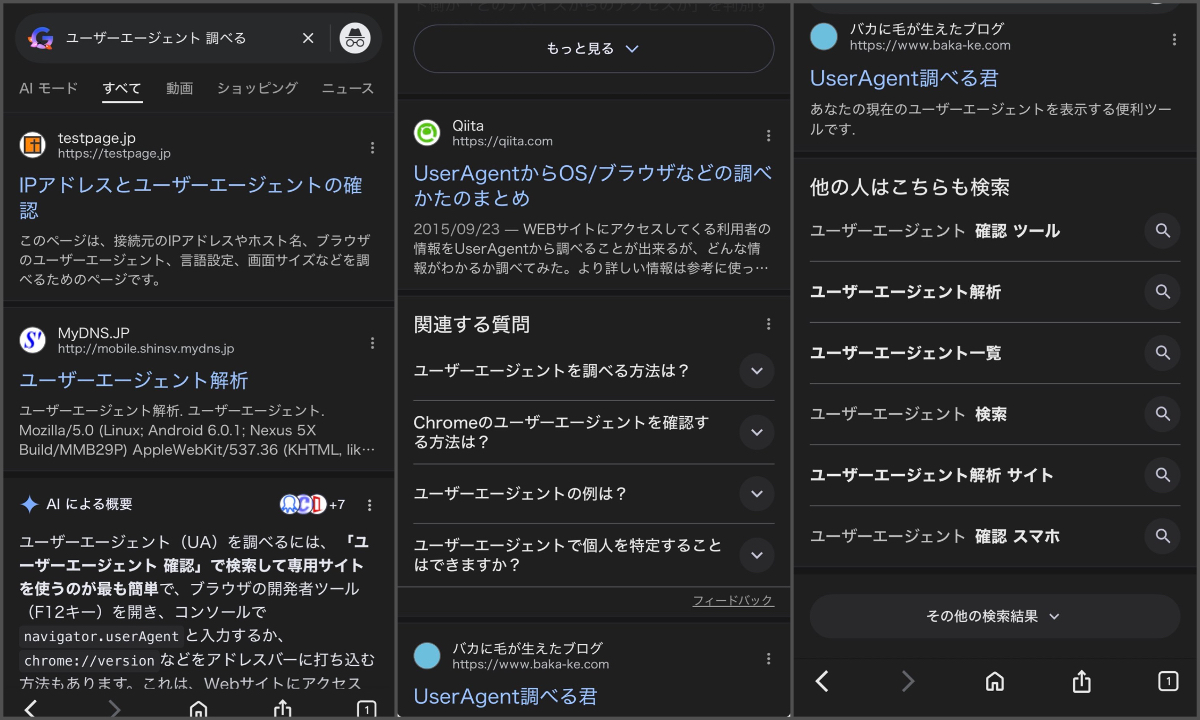Clear the search query with the X icon
The height and width of the screenshot is (720, 1200).
click(308, 38)
